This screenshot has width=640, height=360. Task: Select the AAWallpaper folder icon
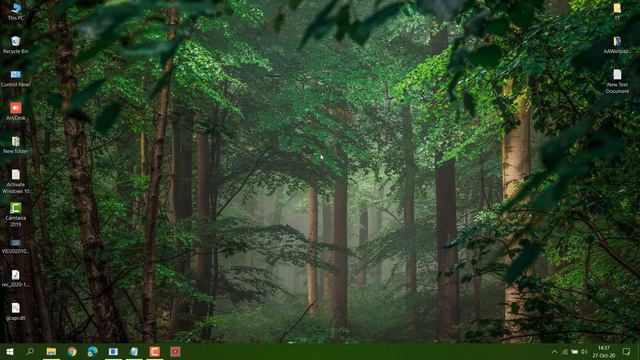coord(617,45)
